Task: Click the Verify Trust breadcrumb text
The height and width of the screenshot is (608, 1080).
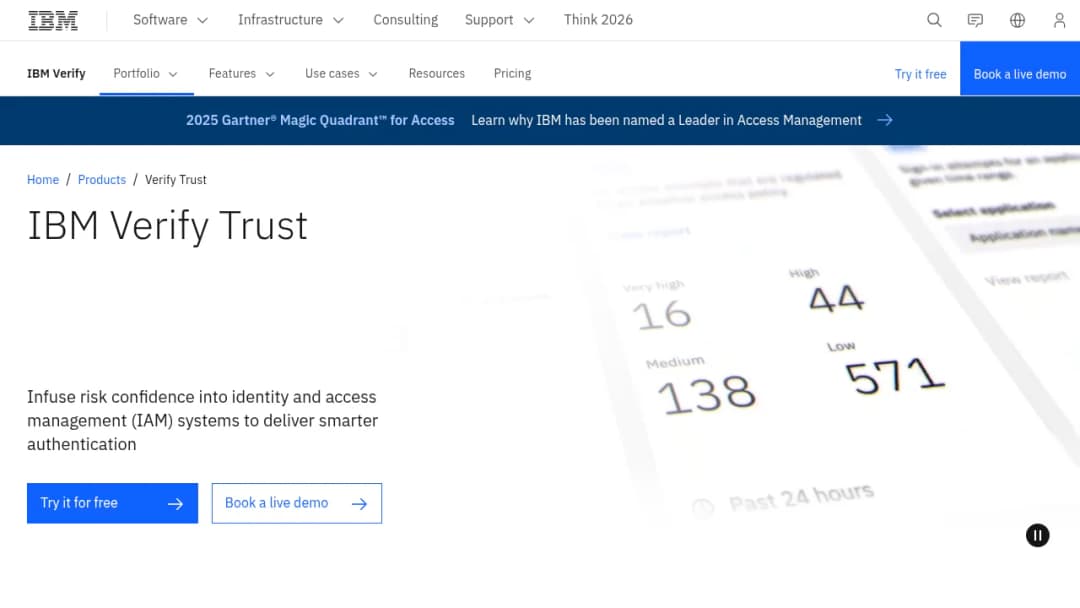Action: [176, 180]
